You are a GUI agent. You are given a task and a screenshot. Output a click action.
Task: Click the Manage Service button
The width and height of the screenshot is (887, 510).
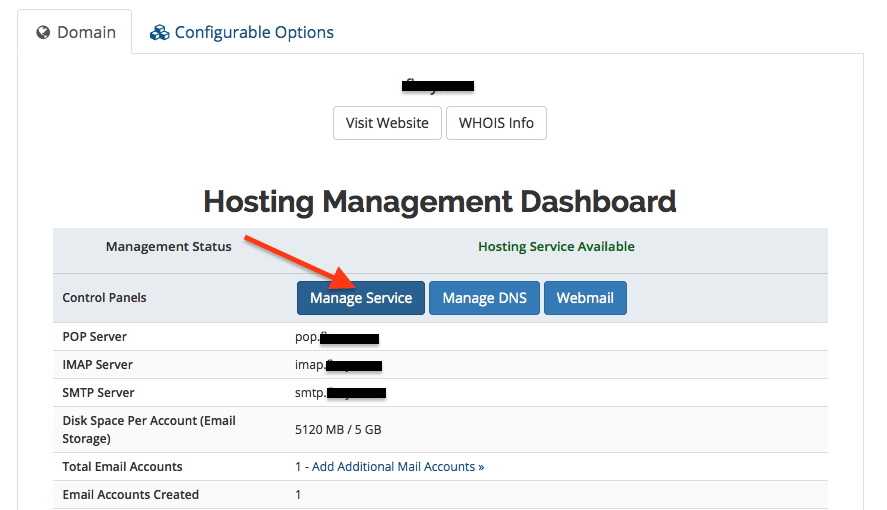tap(361, 298)
